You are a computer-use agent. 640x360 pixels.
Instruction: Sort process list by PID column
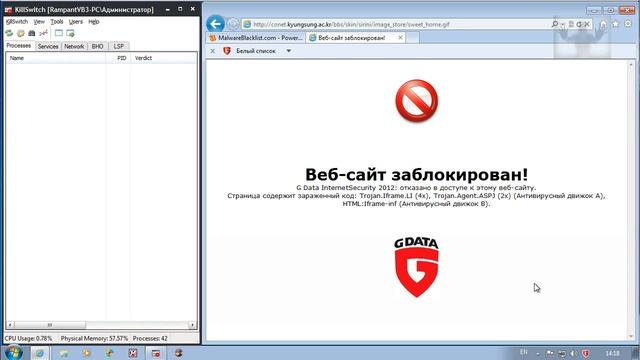click(x=118, y=58)
